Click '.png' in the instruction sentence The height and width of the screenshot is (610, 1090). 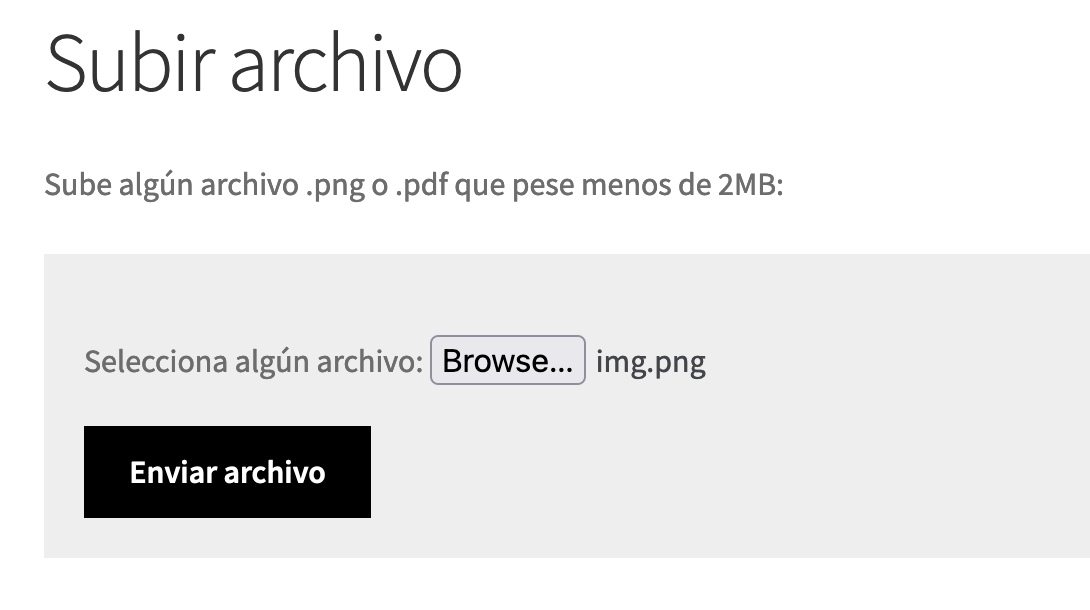(x=335, y=186)
